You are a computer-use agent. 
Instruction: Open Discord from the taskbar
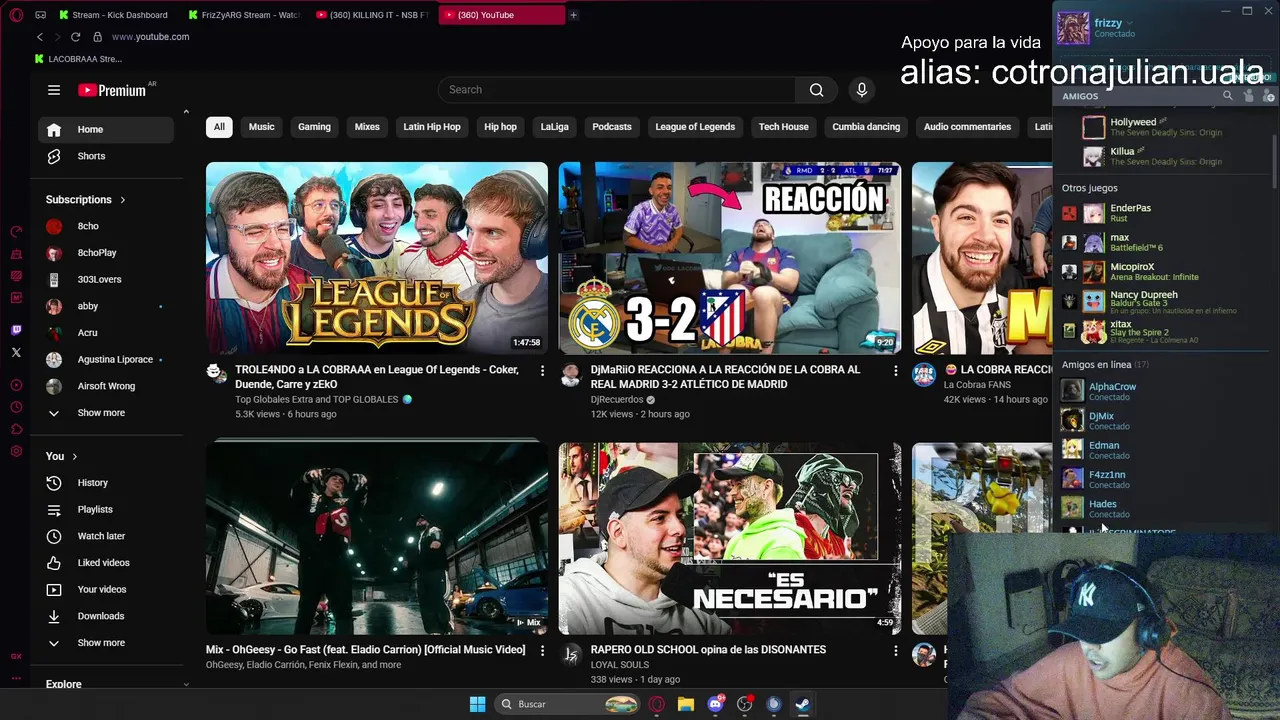pyautogui.click(x=715, y=704)
